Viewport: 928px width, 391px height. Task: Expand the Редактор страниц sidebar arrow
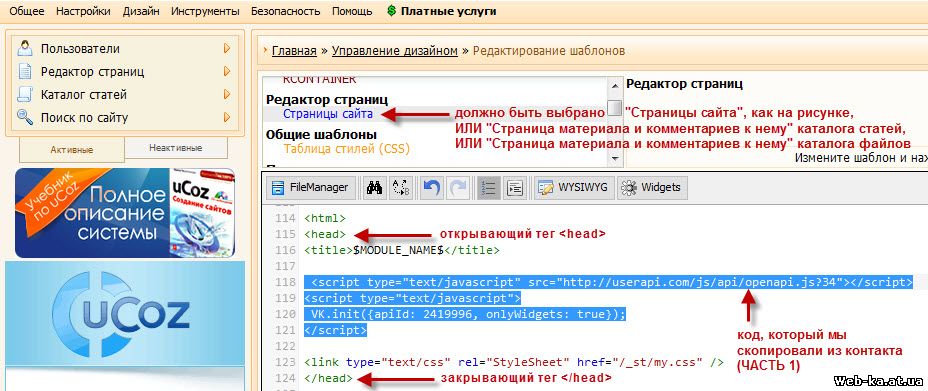[x=227, y=72]
